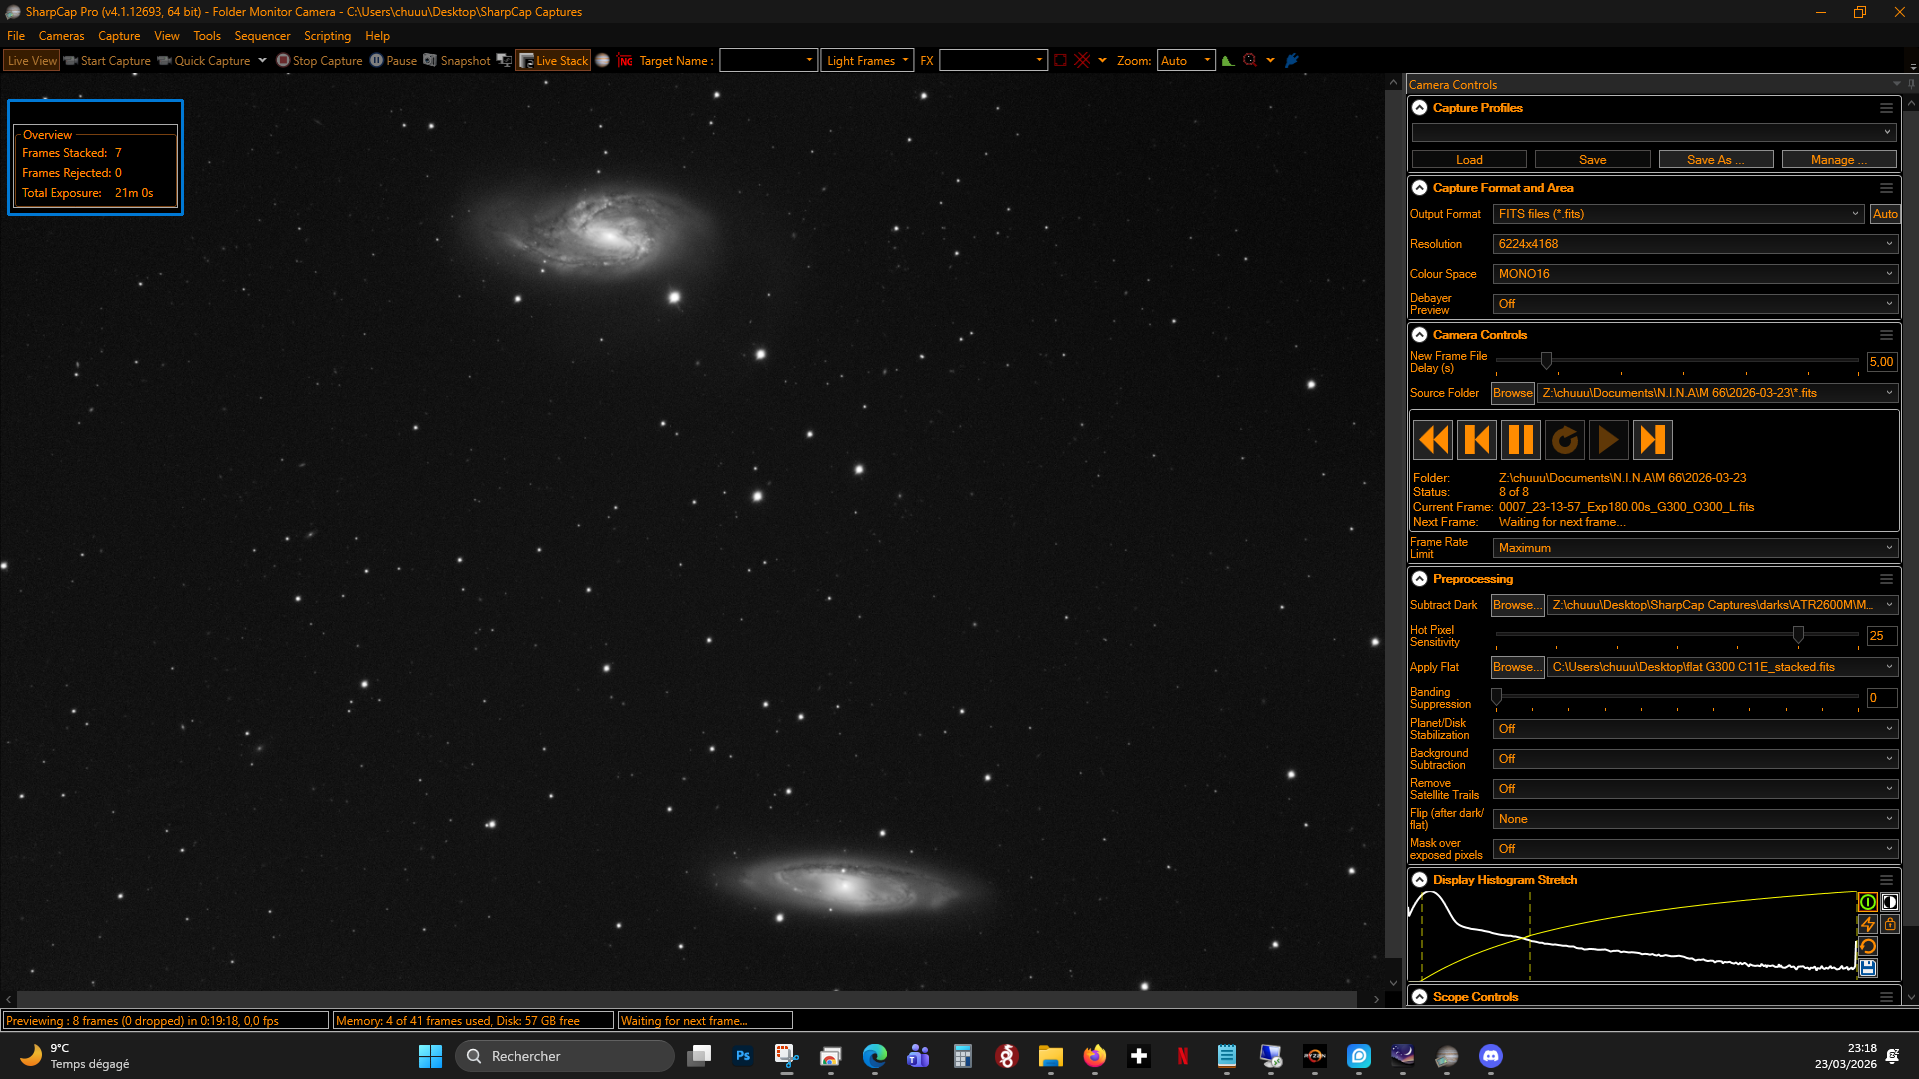Toggle the Live View button

(x=32, y=61)
